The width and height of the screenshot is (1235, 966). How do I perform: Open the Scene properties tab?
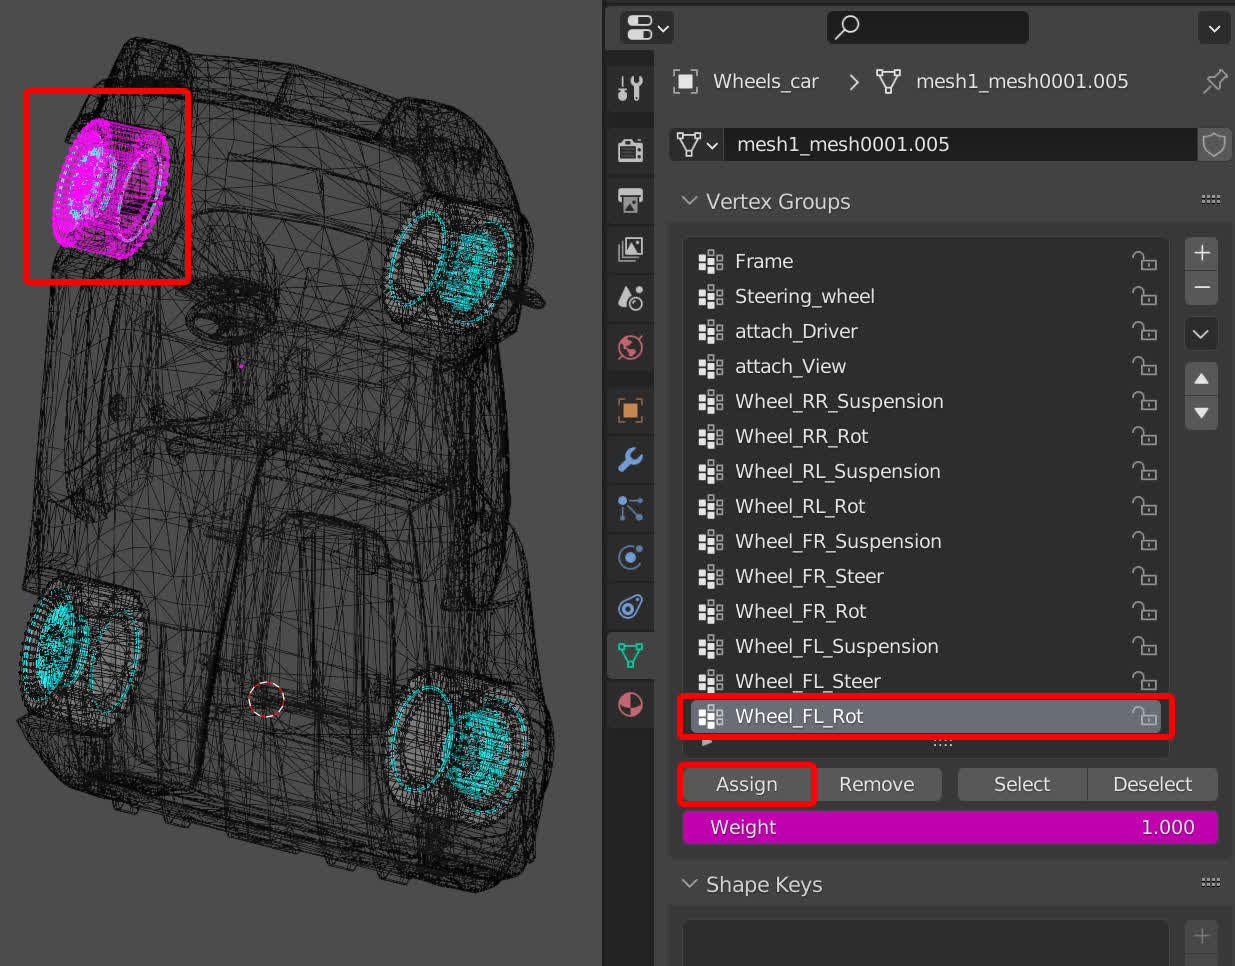630,298
